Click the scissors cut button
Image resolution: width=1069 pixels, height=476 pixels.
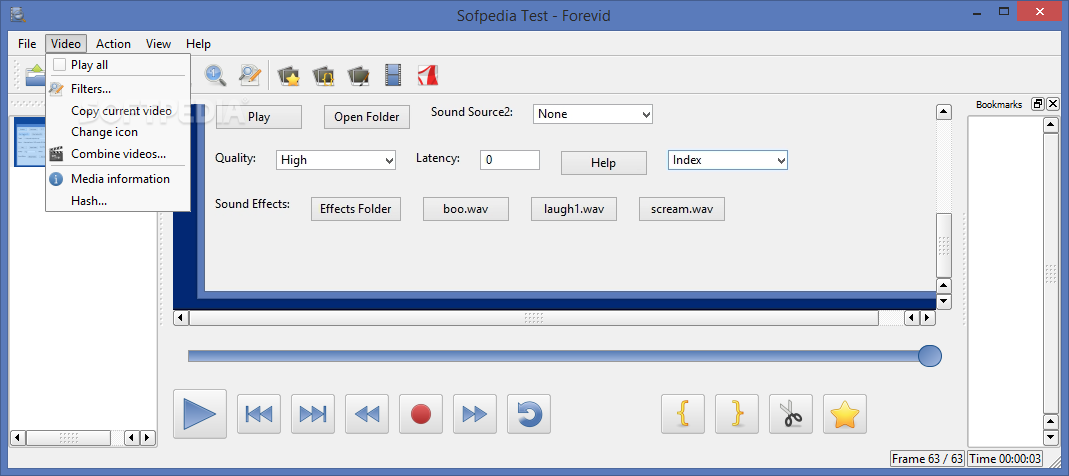[791, 414]
